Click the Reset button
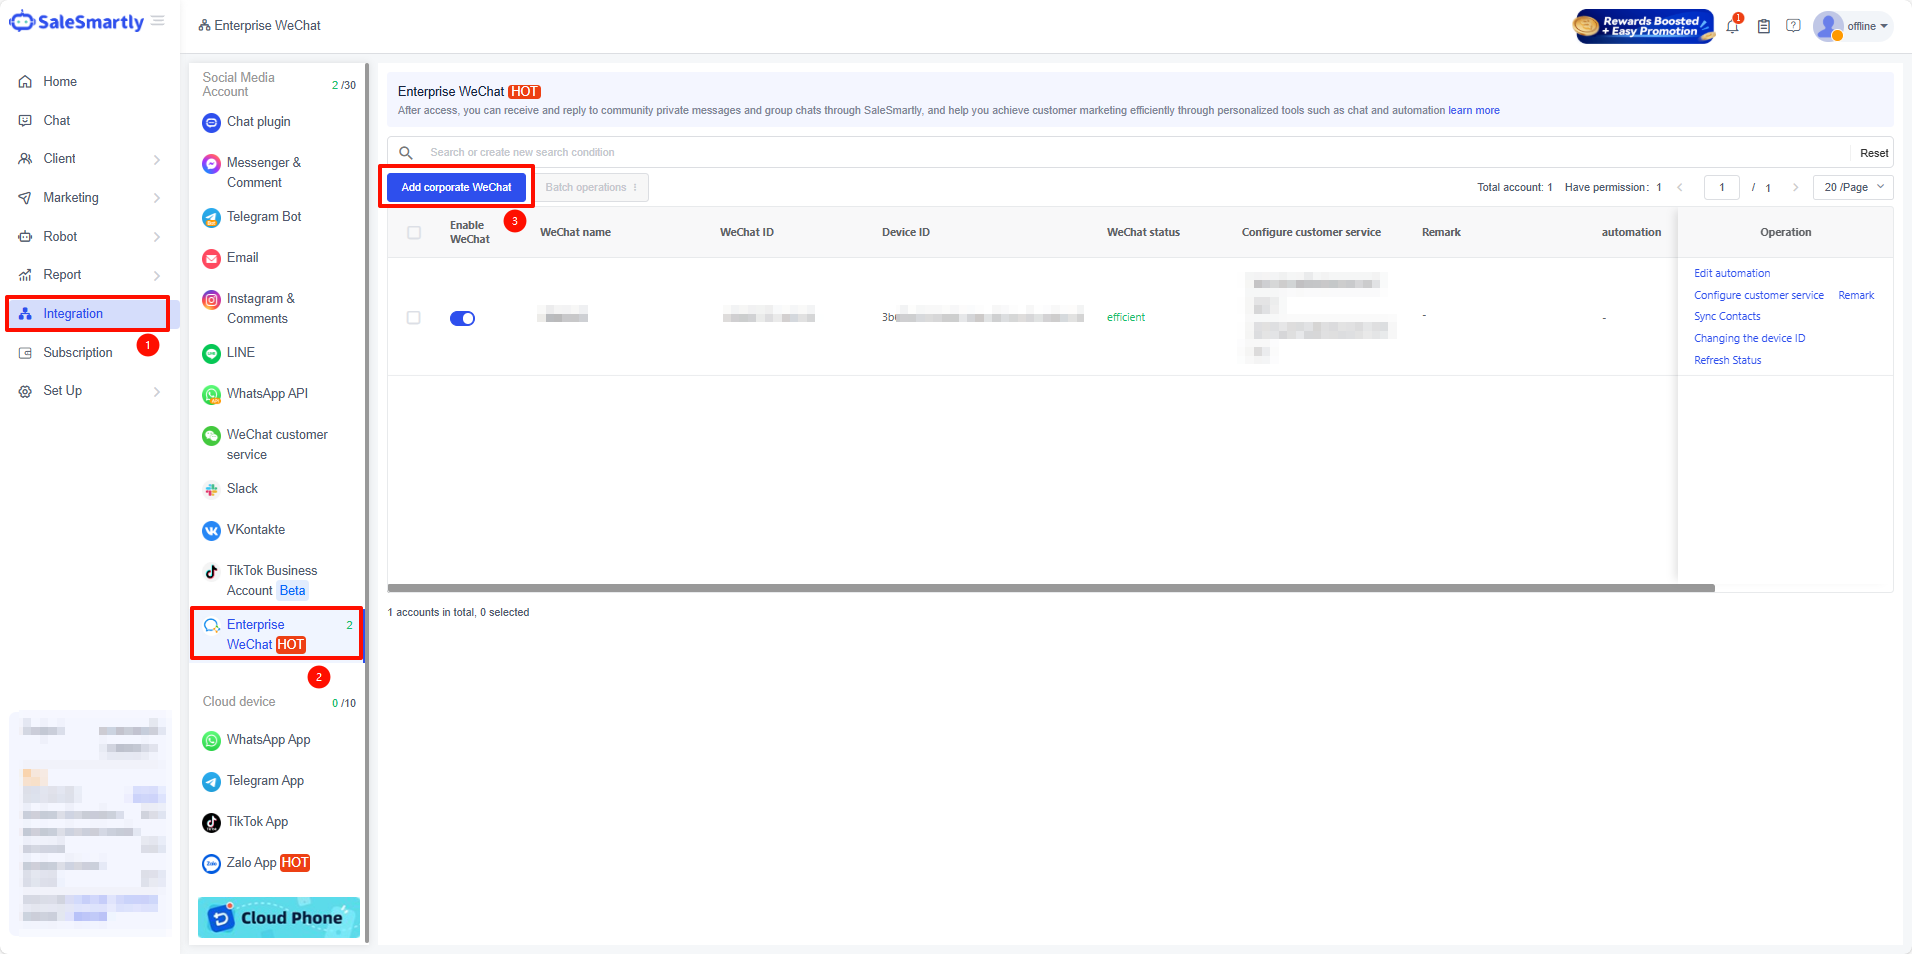The width and height of the screenshot is (1912, 954). pyautogui.click(x=1874, y=153)
